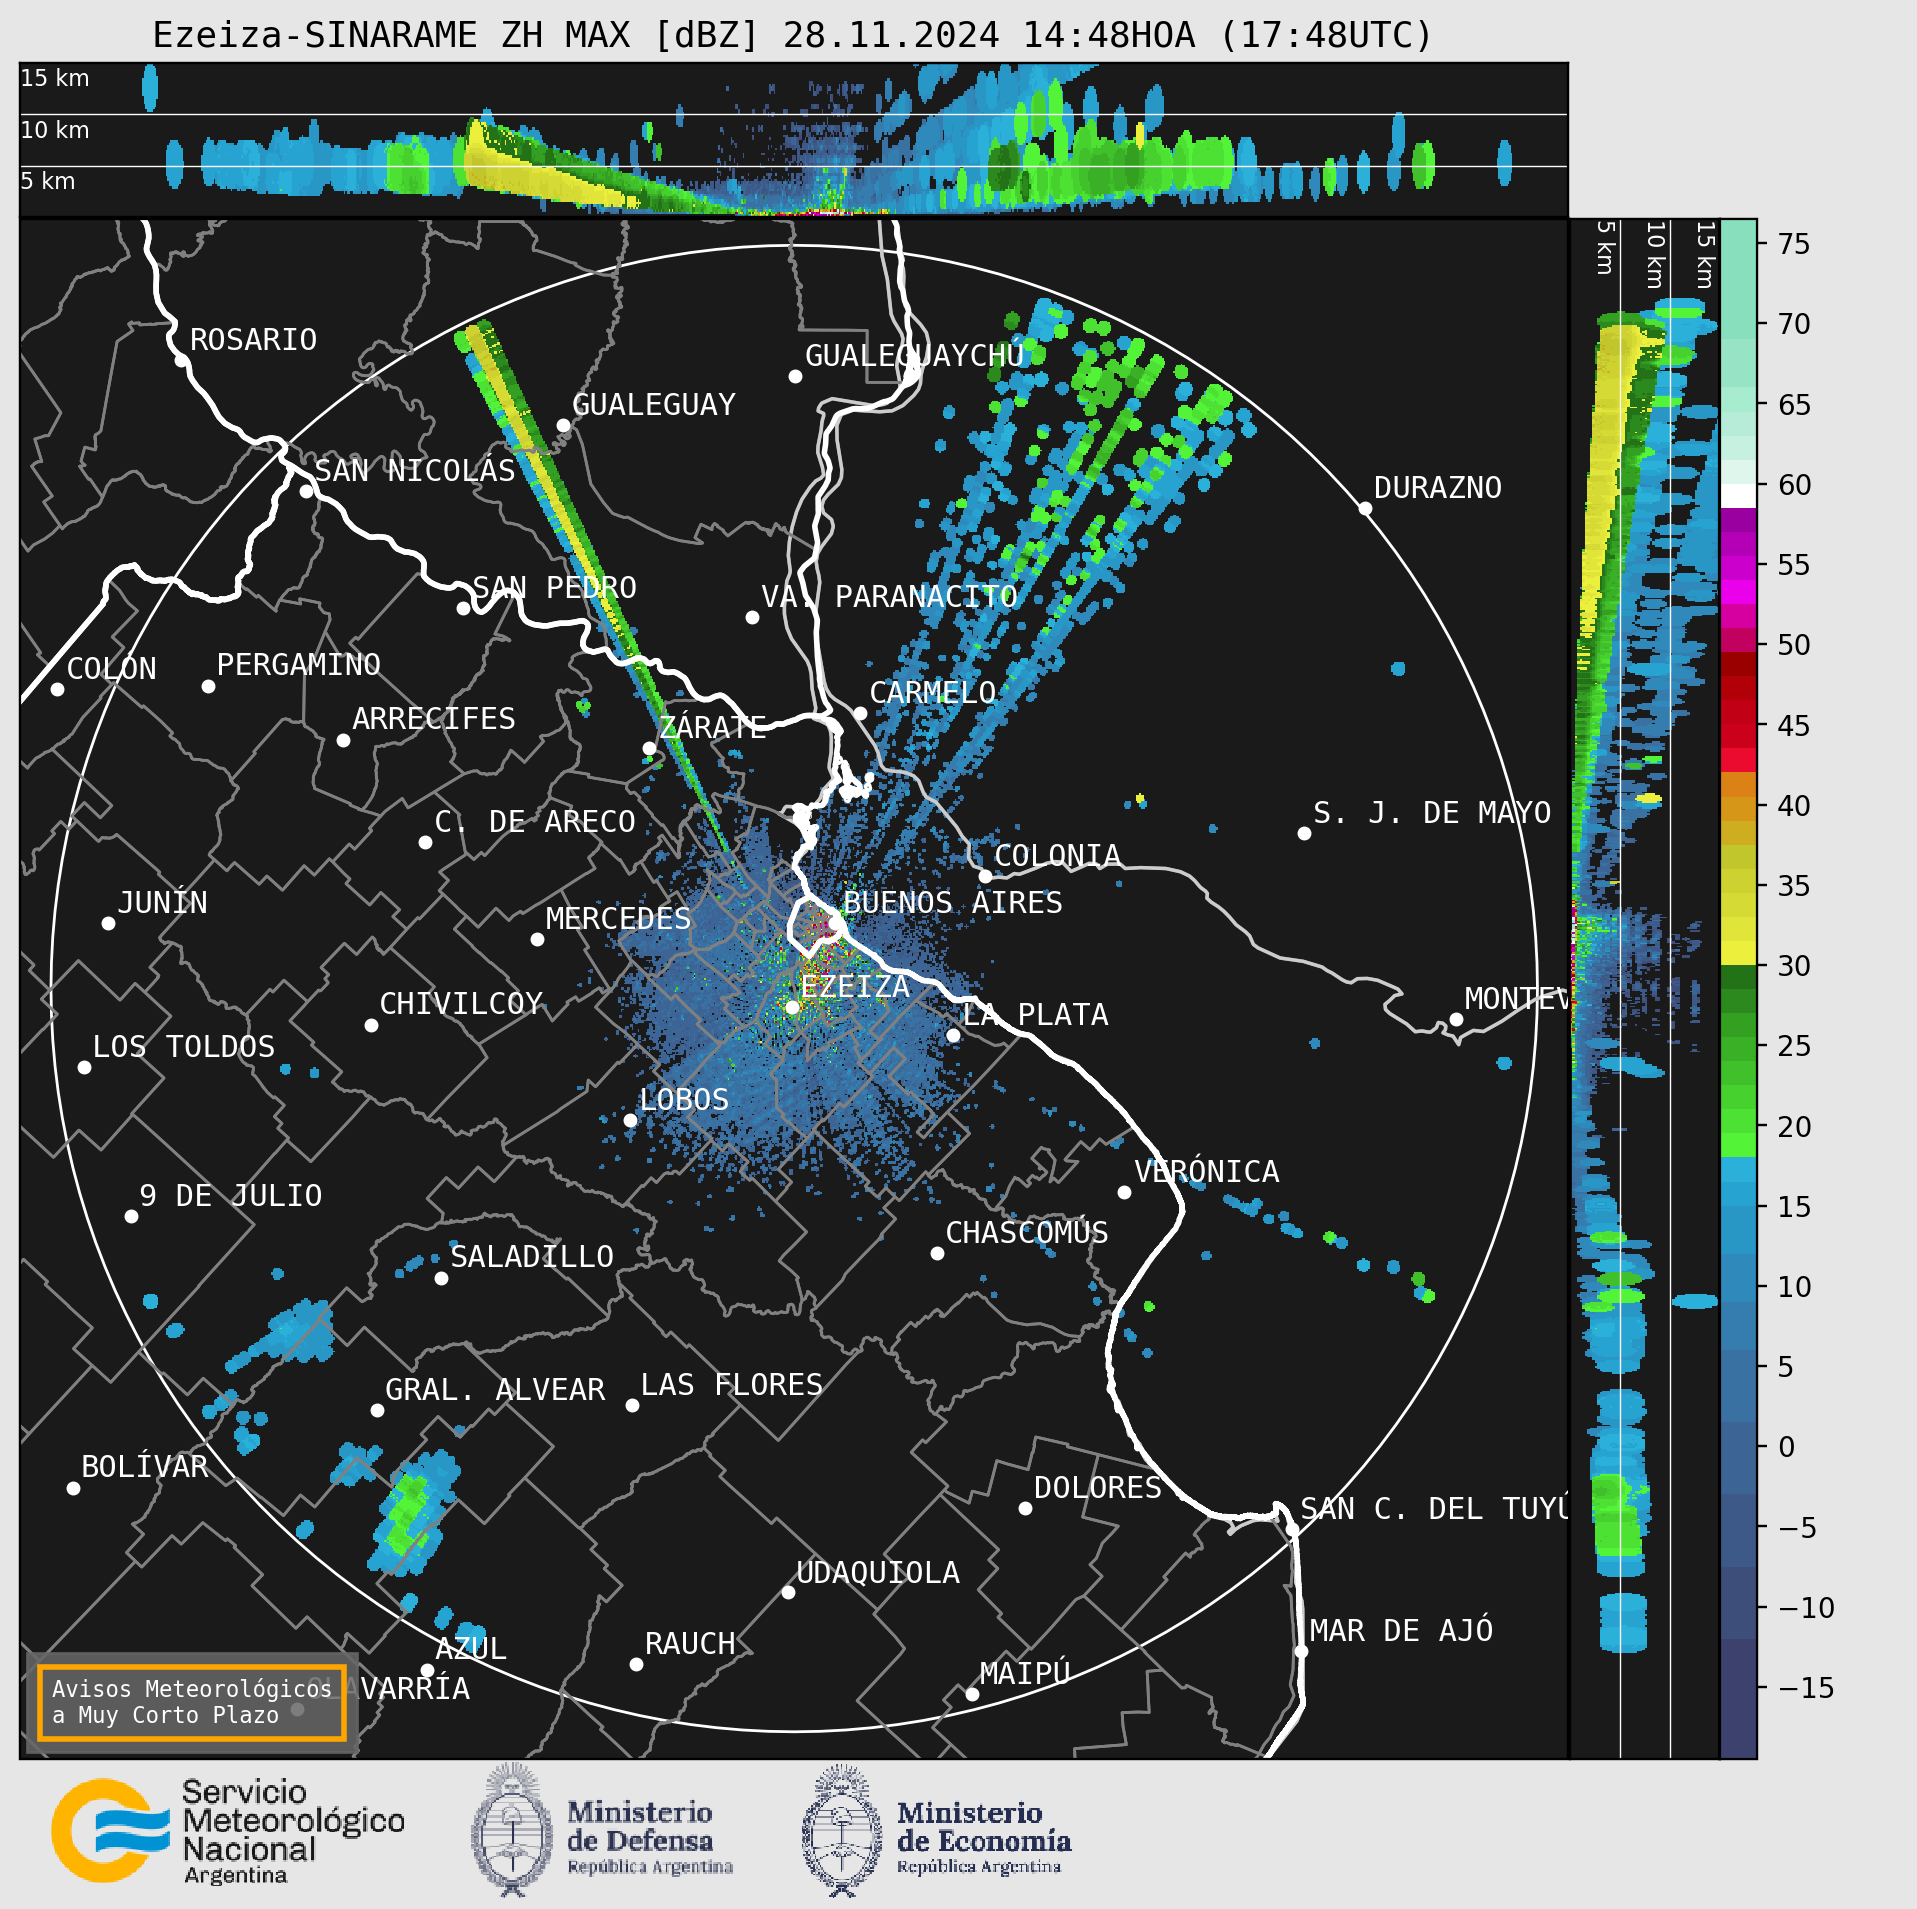Click the CARMELO label
Image resolution: width=1917 pixels, height=1909 pixels.
pos(933,693)
